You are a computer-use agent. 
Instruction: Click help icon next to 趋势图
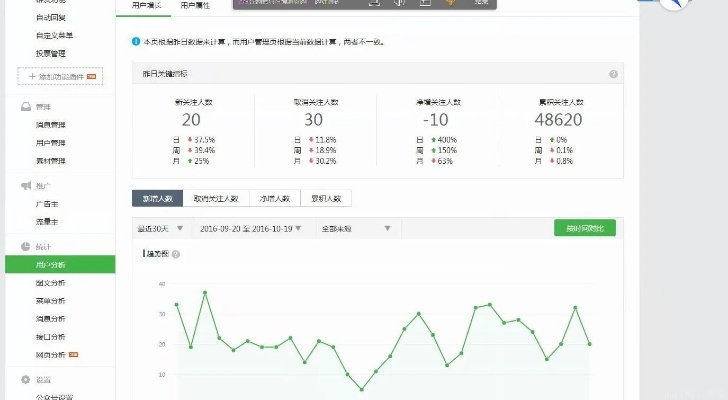pos(176,255)
